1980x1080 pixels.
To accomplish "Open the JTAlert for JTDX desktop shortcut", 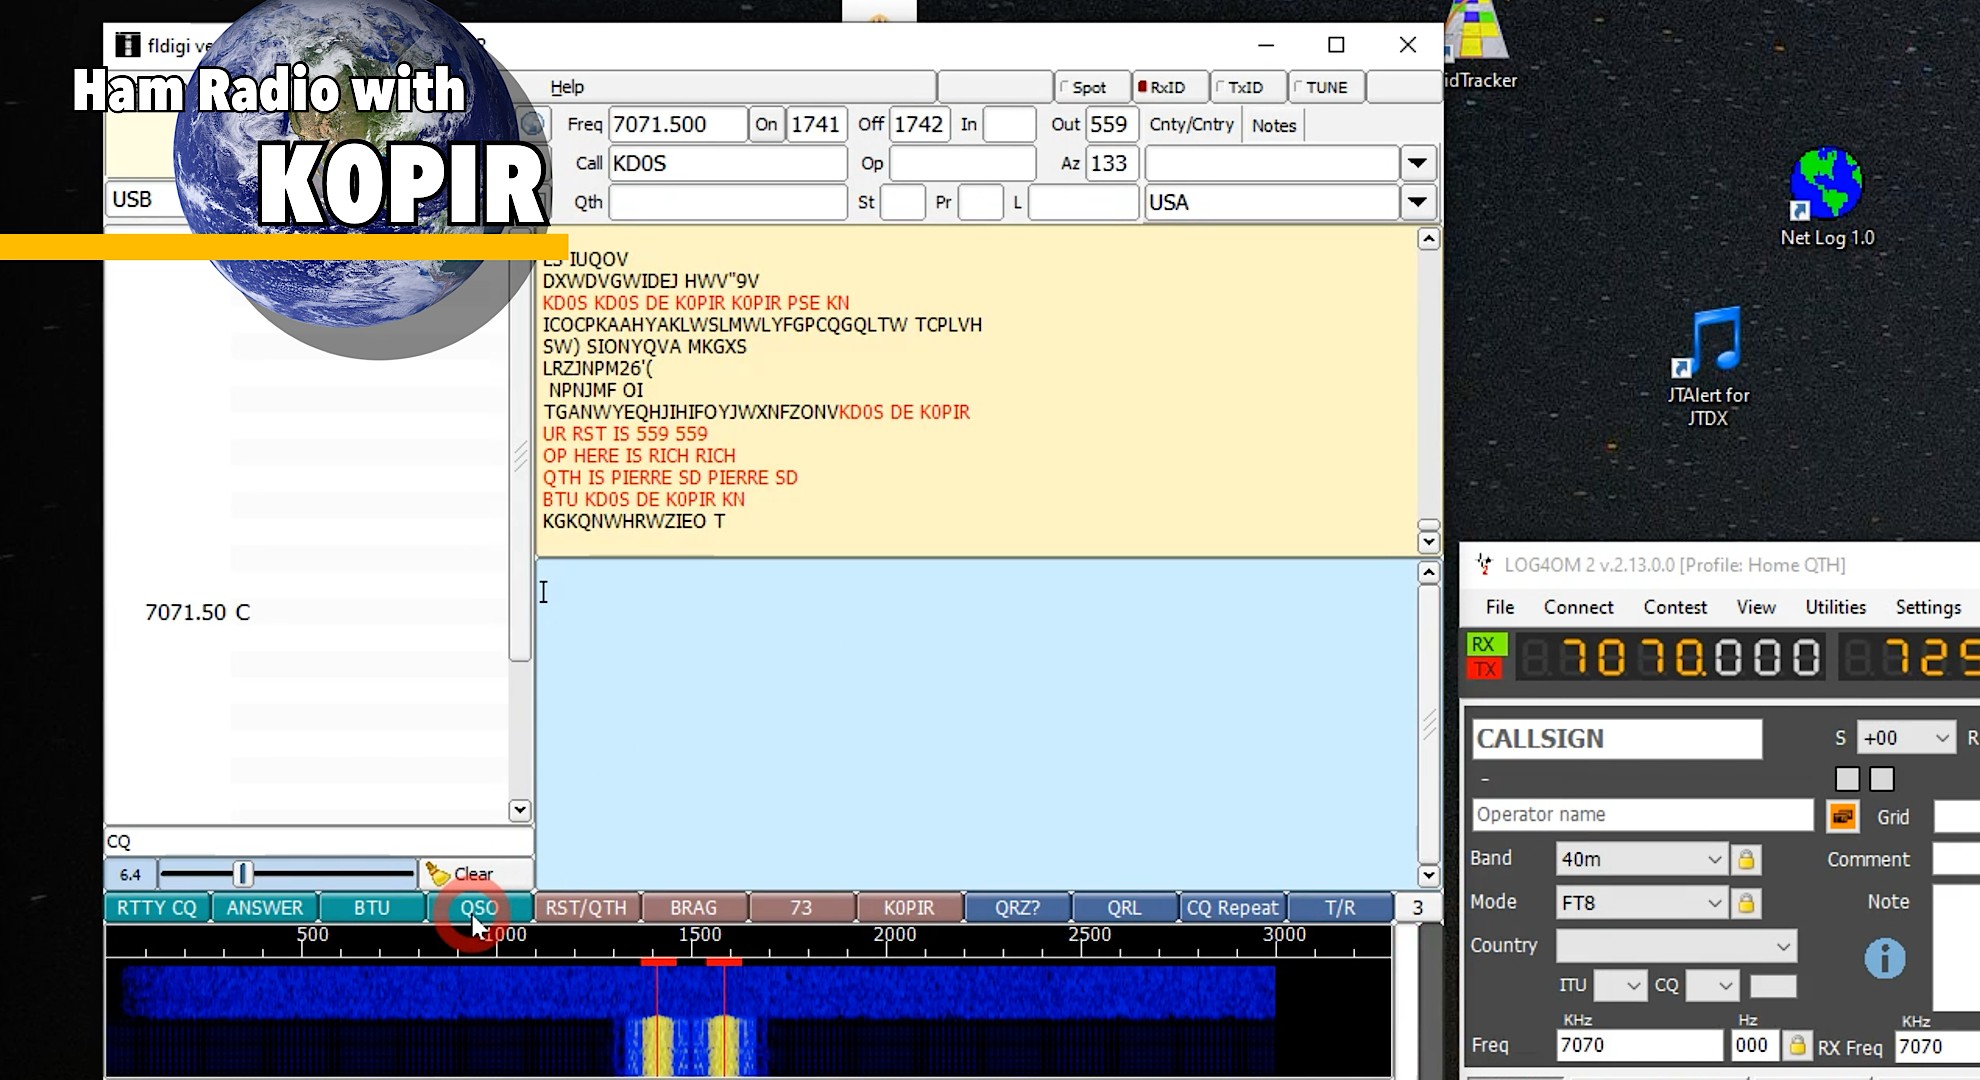I will 1708,367.
